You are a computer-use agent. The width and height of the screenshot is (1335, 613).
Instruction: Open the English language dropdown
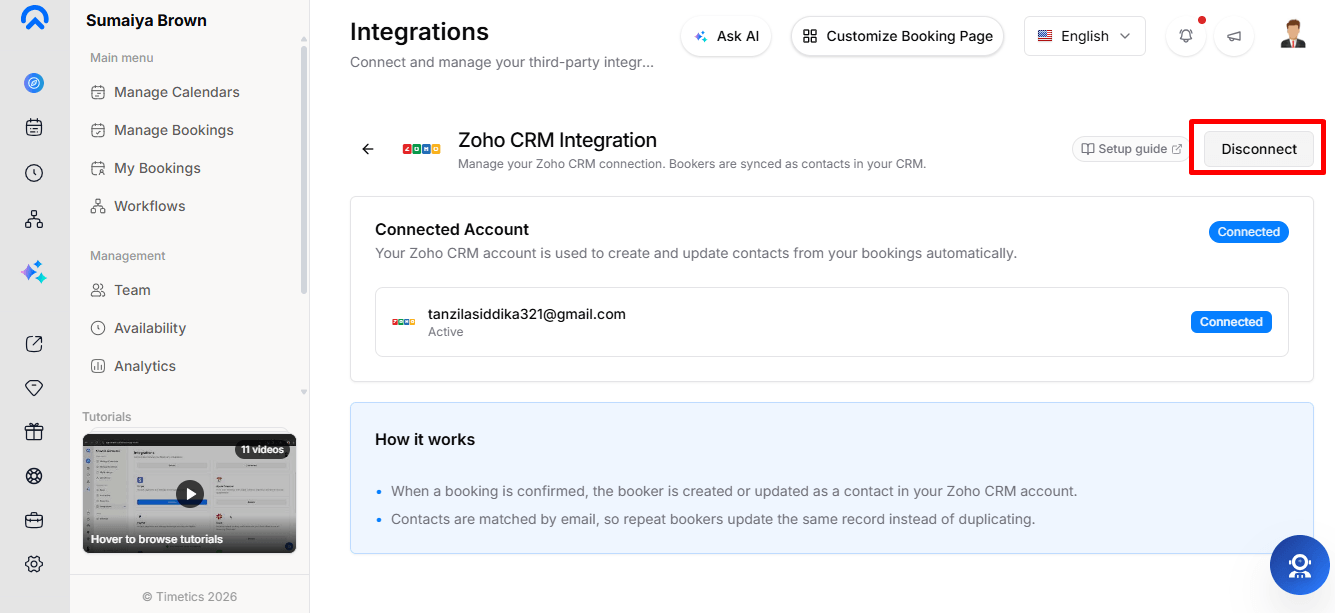coord(1085,36)
